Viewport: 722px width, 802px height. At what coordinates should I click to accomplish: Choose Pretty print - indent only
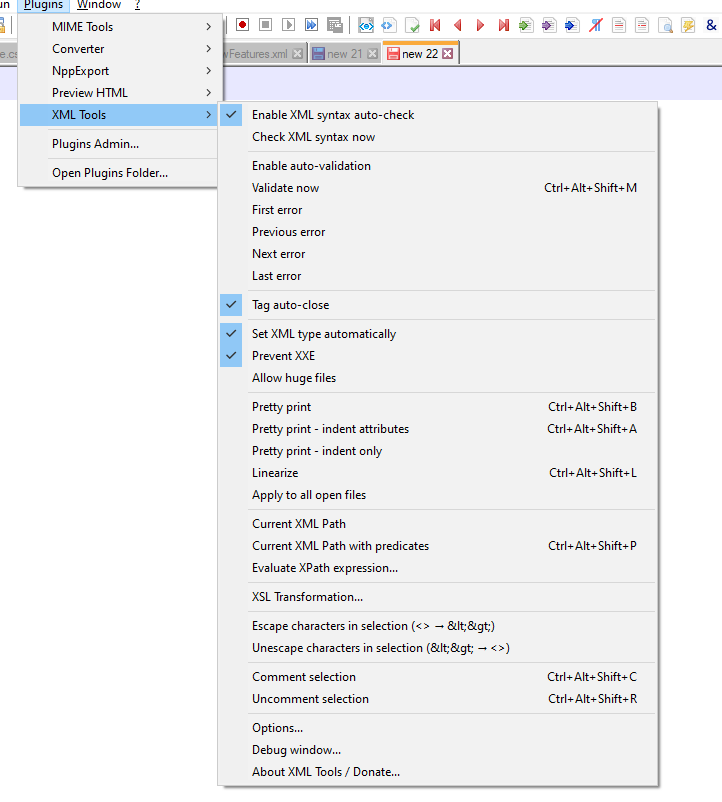[x=437, y=451]
